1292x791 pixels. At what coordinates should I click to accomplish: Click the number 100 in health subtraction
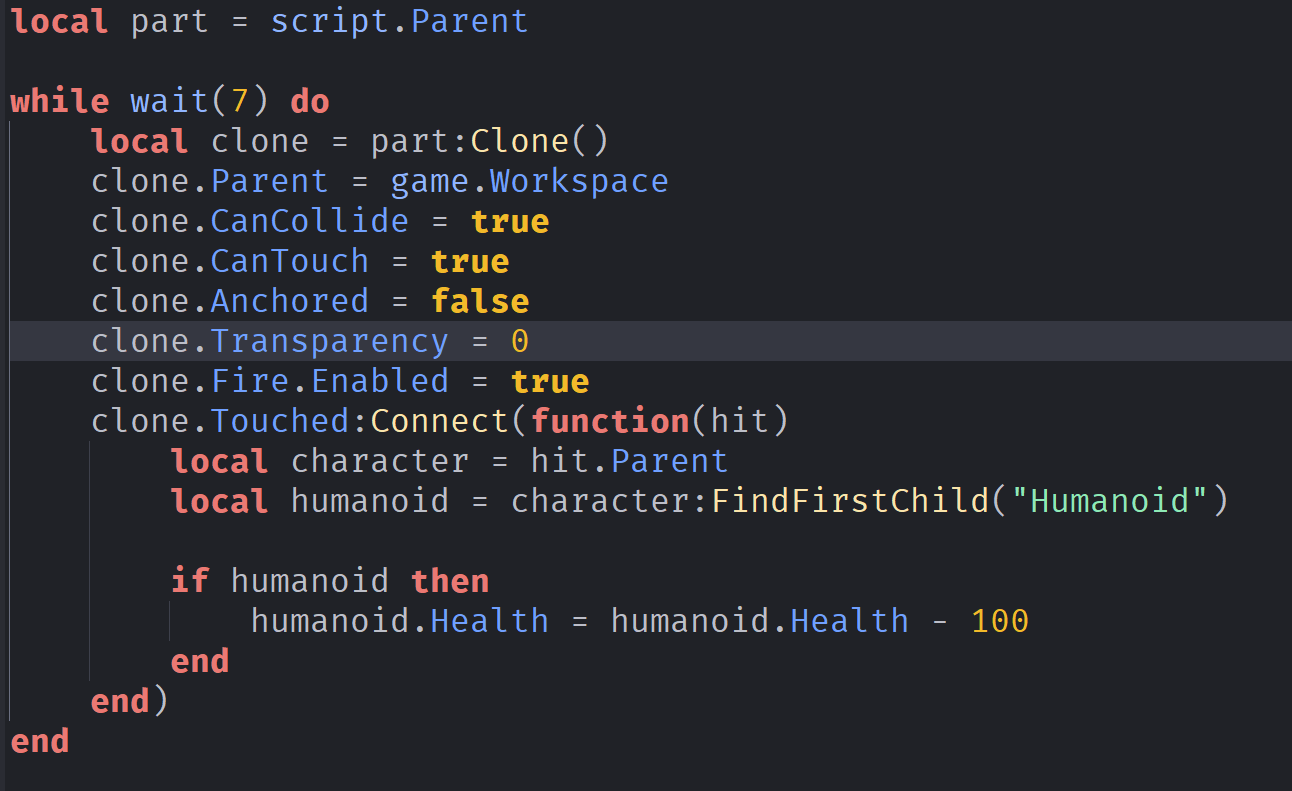point(1000,621)
